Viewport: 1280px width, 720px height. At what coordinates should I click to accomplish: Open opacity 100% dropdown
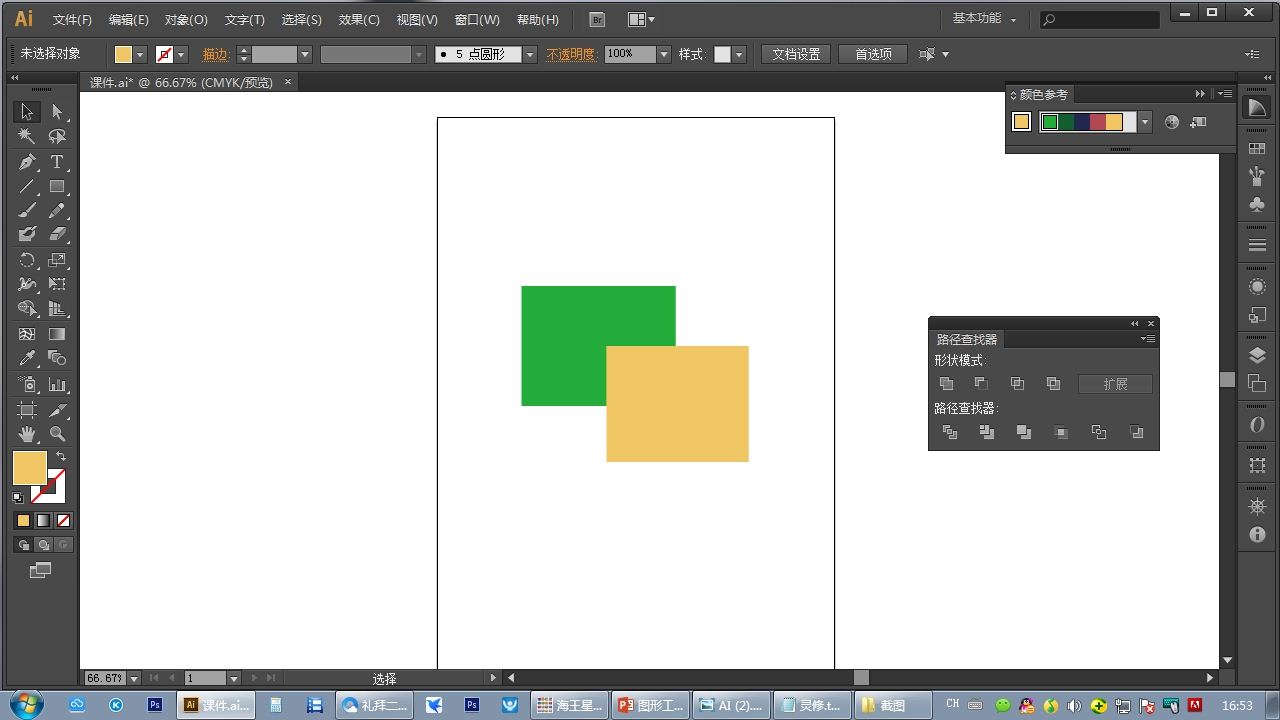coord(663,55)
